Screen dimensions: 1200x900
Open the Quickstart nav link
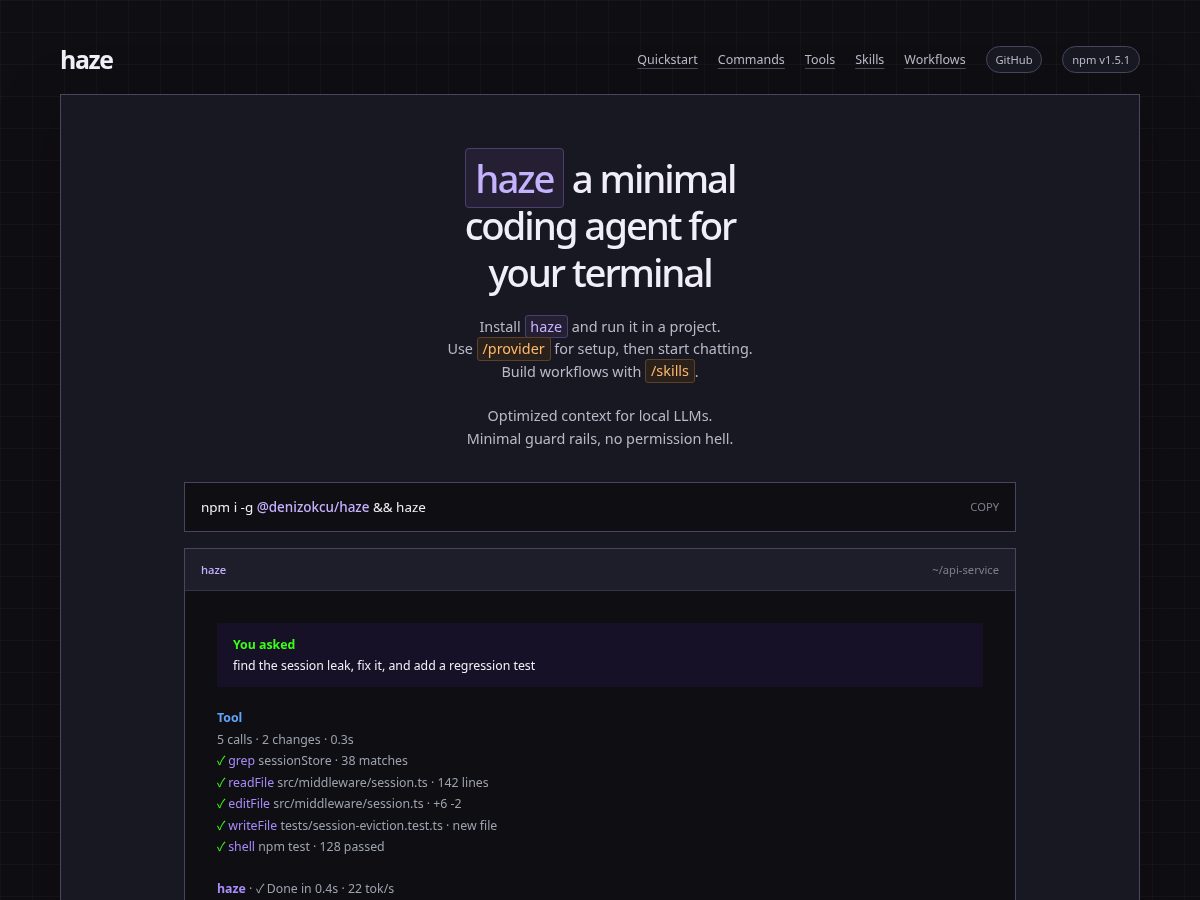click(x=667, y=60)
